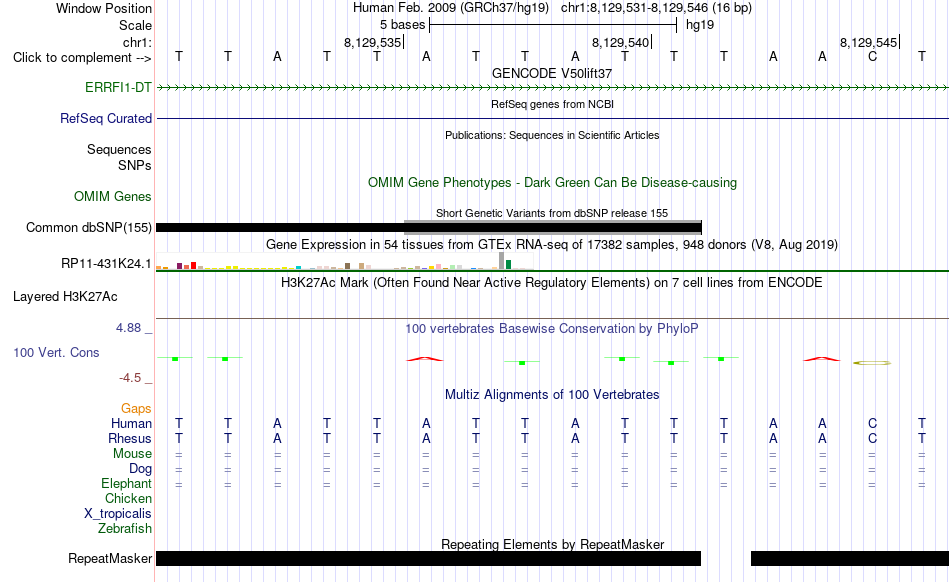Select the 100 Vert. Cons label
The width and height of the screenshot is (950, 582).
coord(56,352)
